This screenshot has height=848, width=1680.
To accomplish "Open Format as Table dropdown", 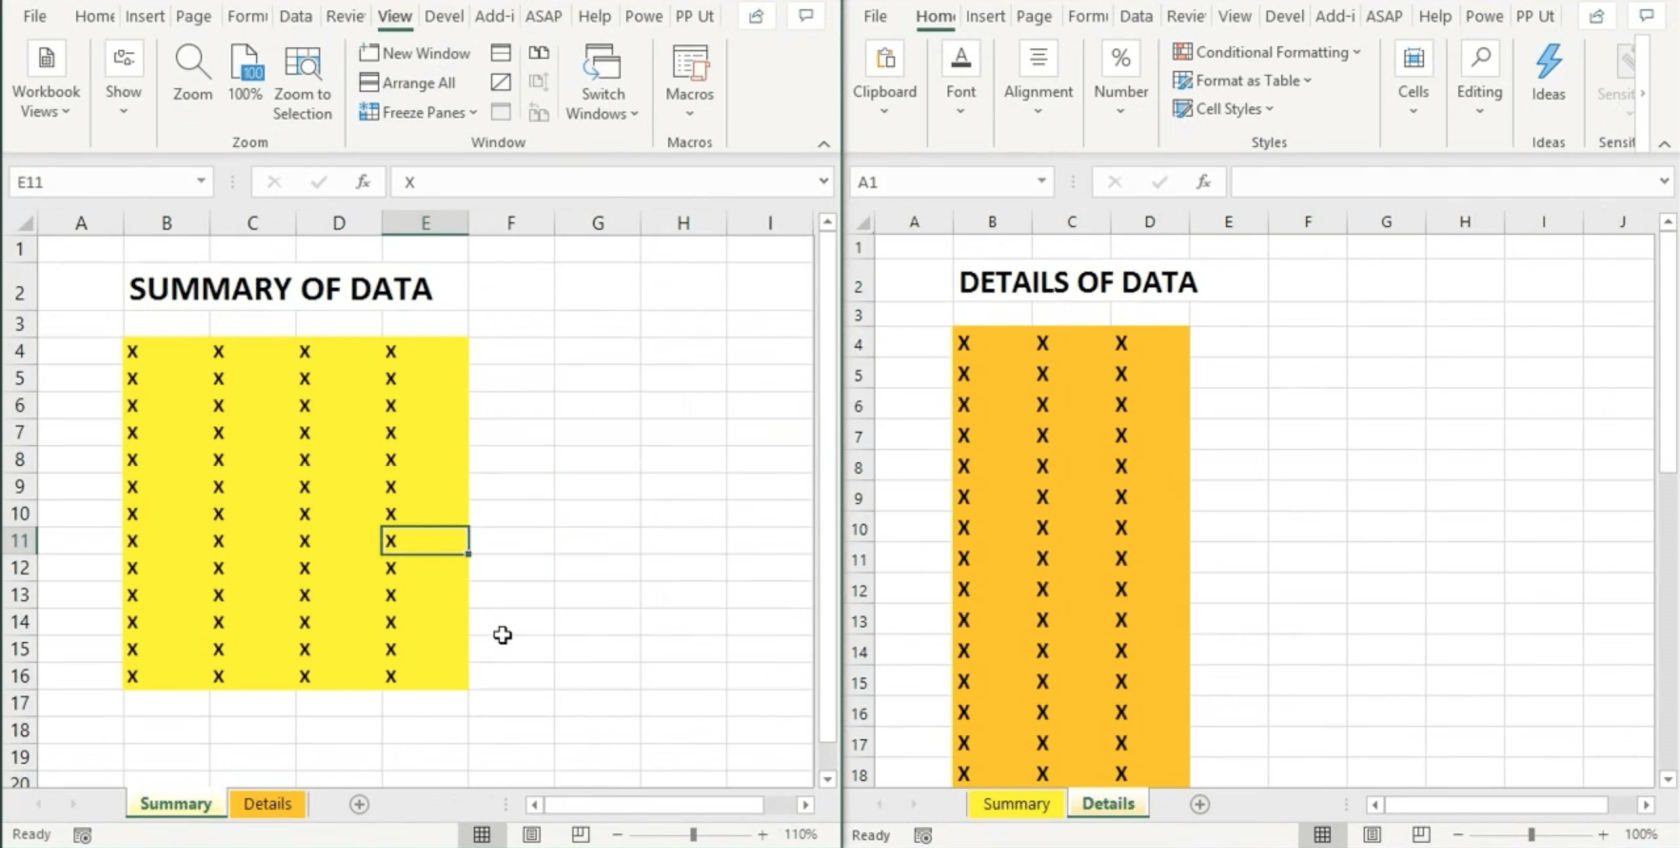I will click(1242, 80).
